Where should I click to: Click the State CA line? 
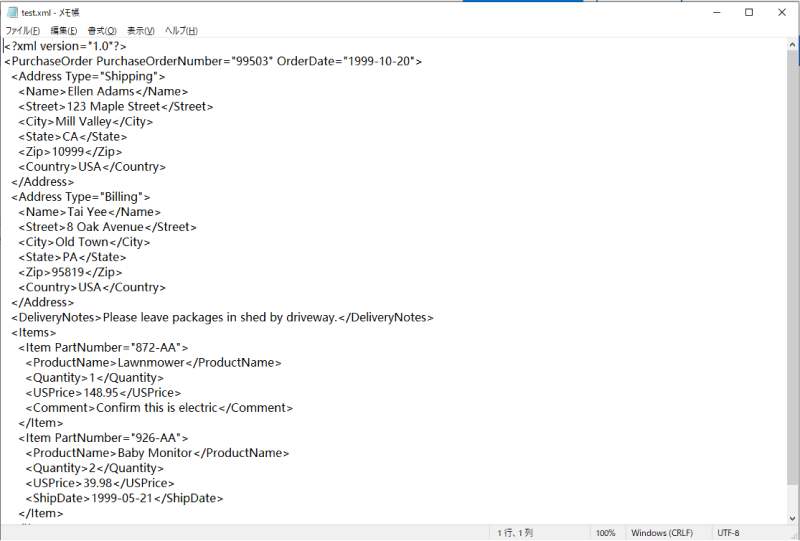click(x=73, y=137)
